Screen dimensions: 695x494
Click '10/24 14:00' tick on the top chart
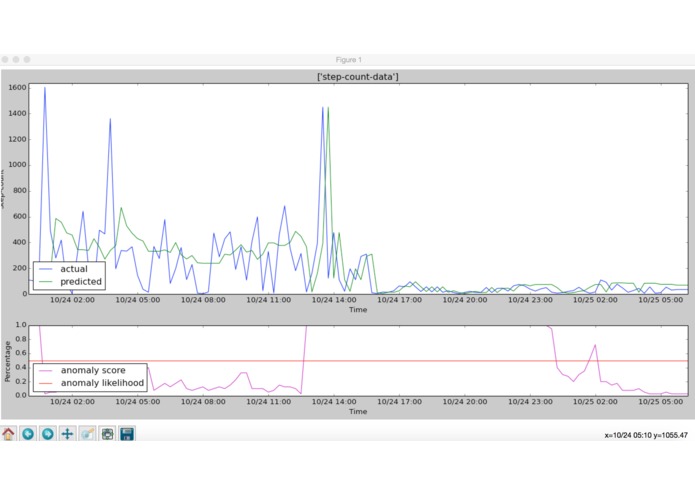tap(334, 300)
